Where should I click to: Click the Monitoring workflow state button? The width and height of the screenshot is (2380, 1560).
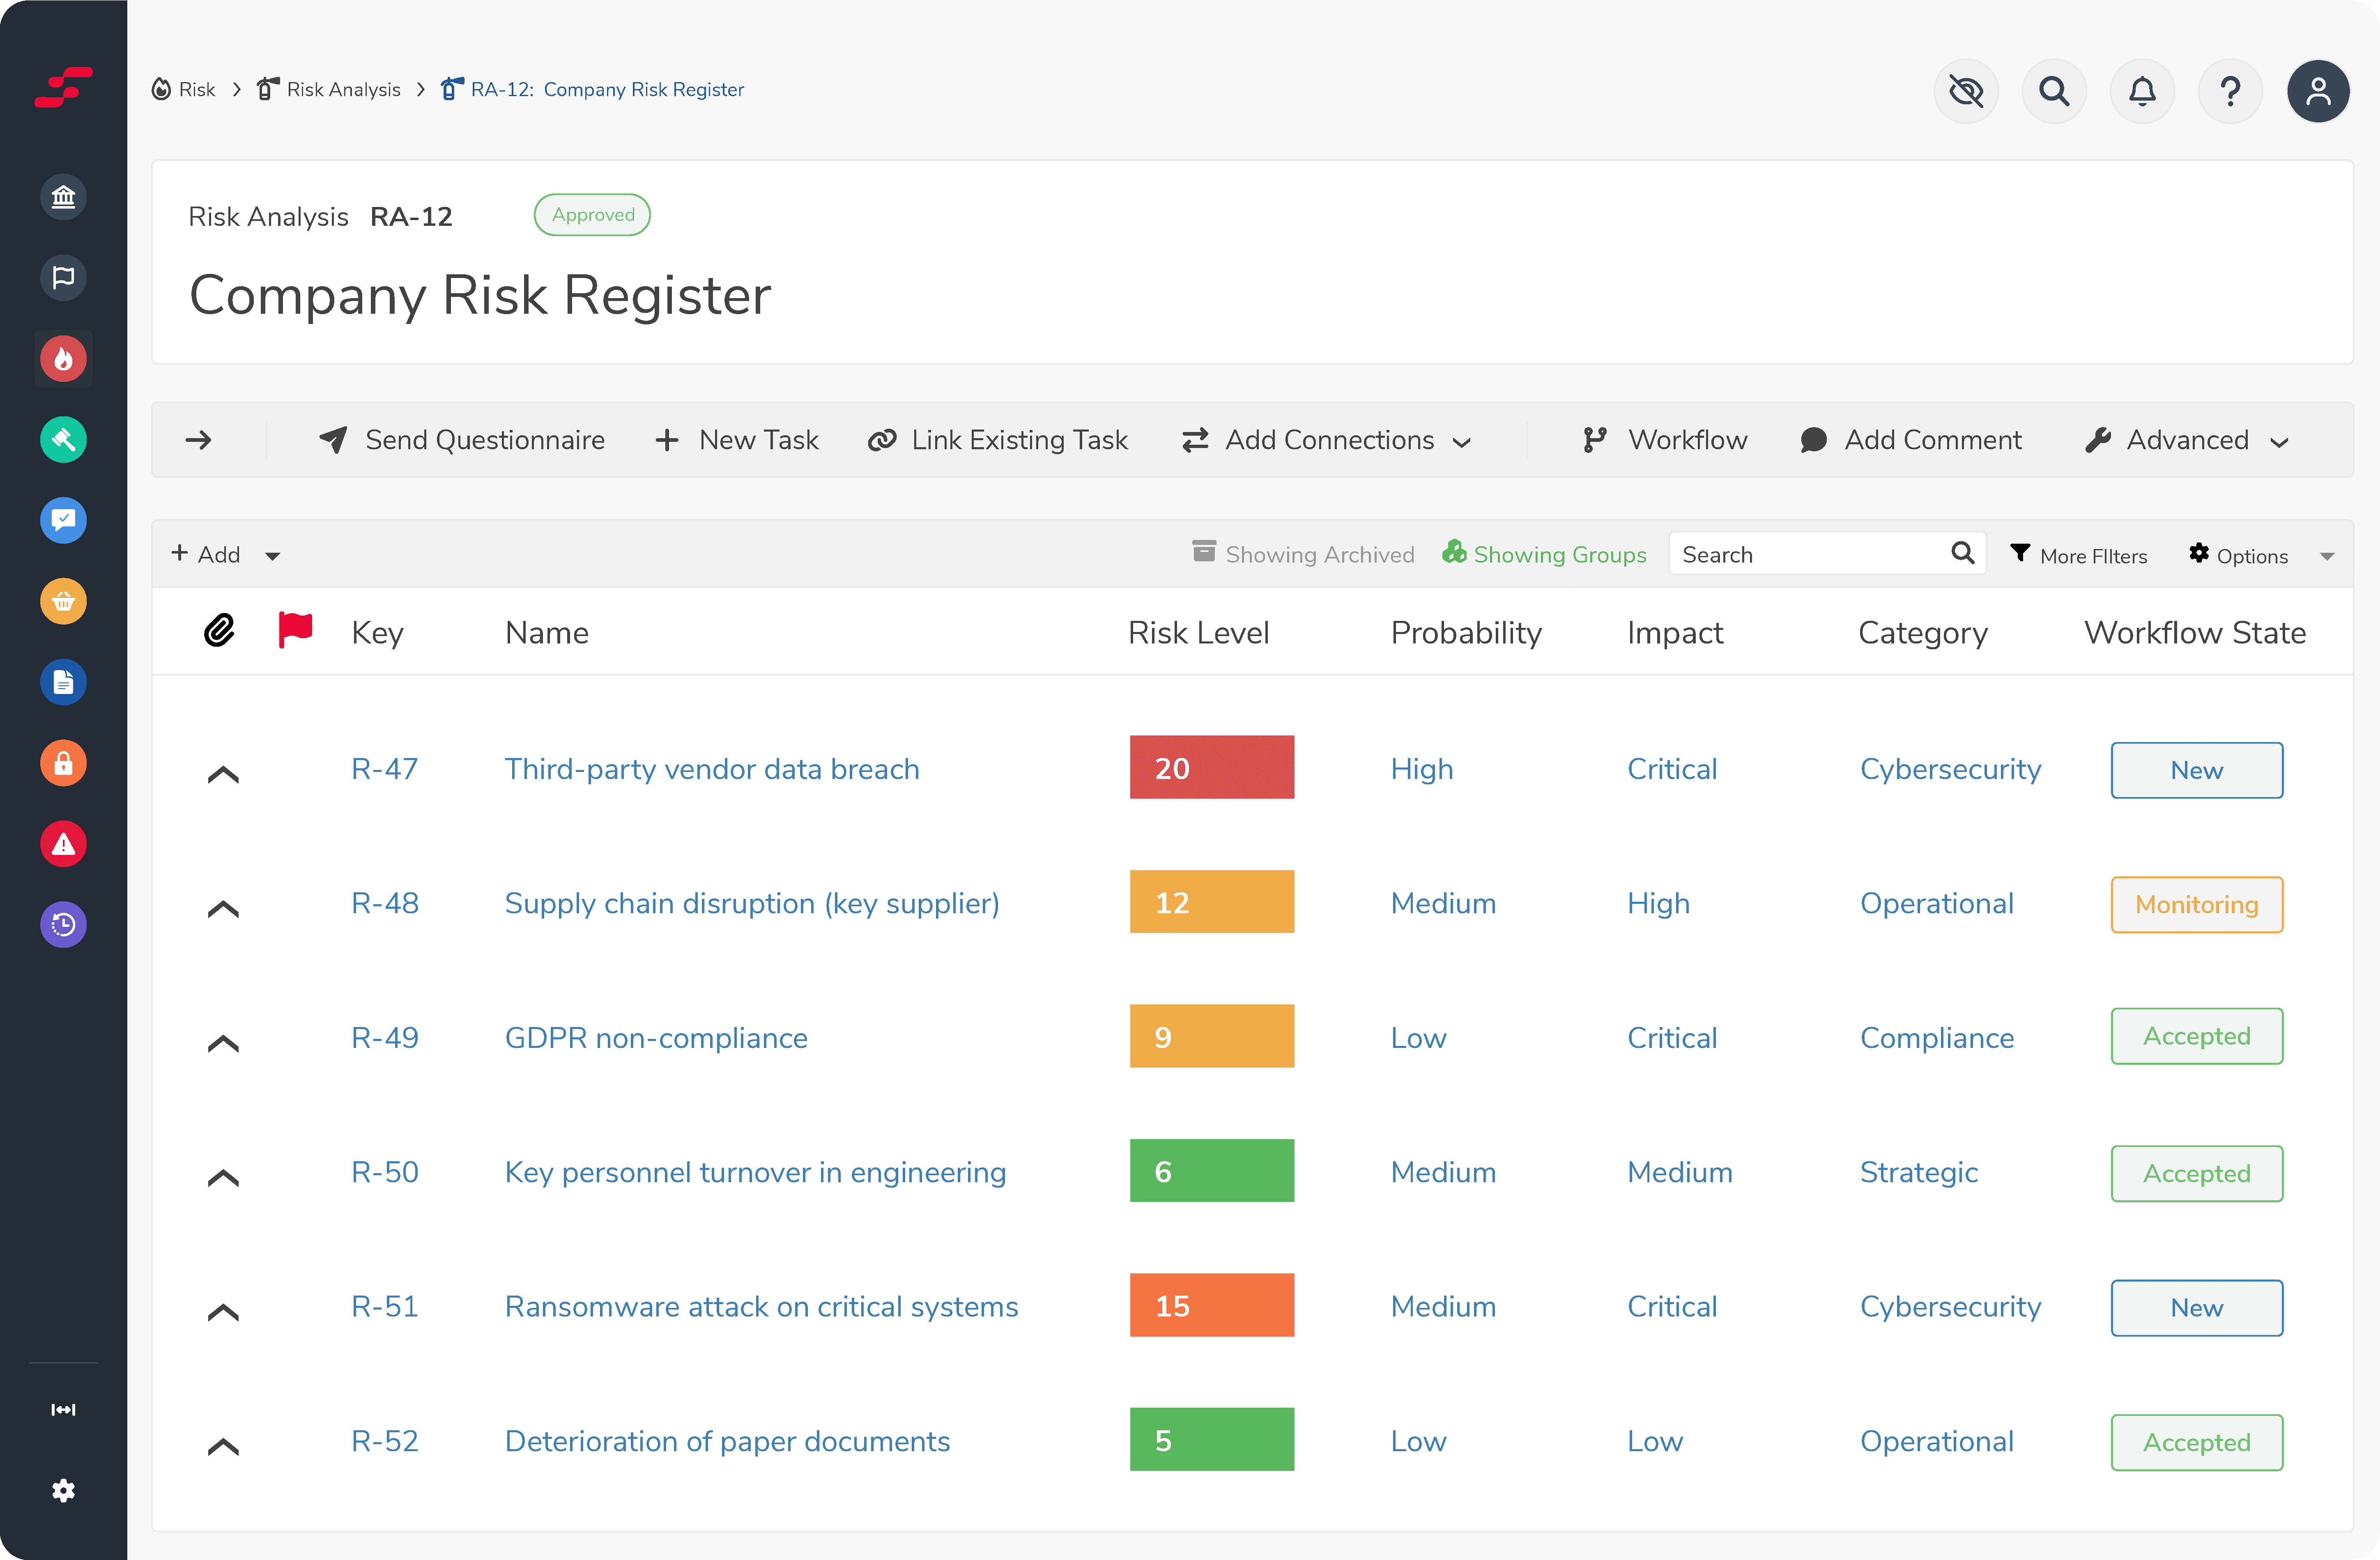click(2196, 904)
